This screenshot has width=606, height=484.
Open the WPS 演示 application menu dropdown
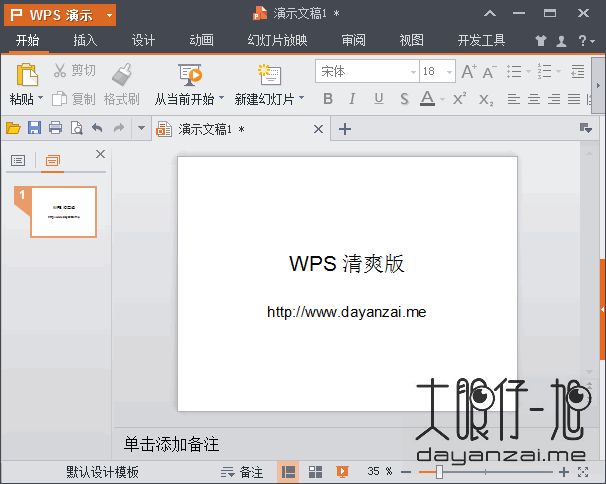click(x=109, y=15)
